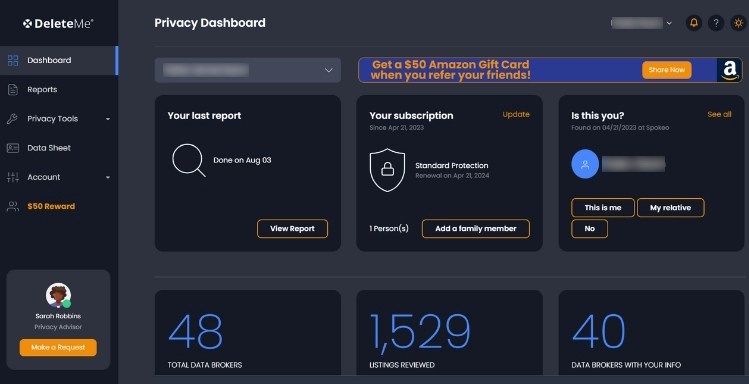Click the View Report button
The image size is (749, 384).
(292, 229)
